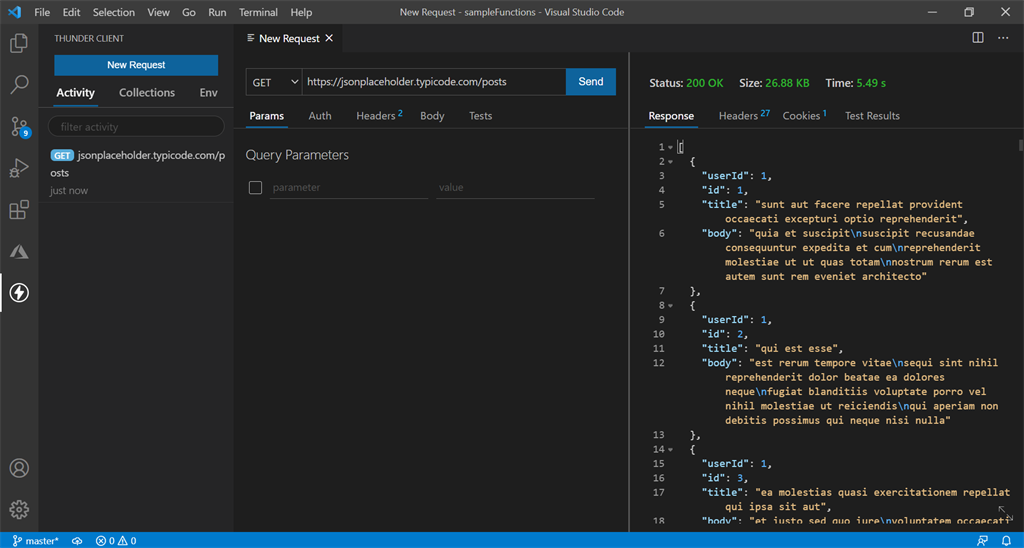Collapse the object at line 8

671,305
